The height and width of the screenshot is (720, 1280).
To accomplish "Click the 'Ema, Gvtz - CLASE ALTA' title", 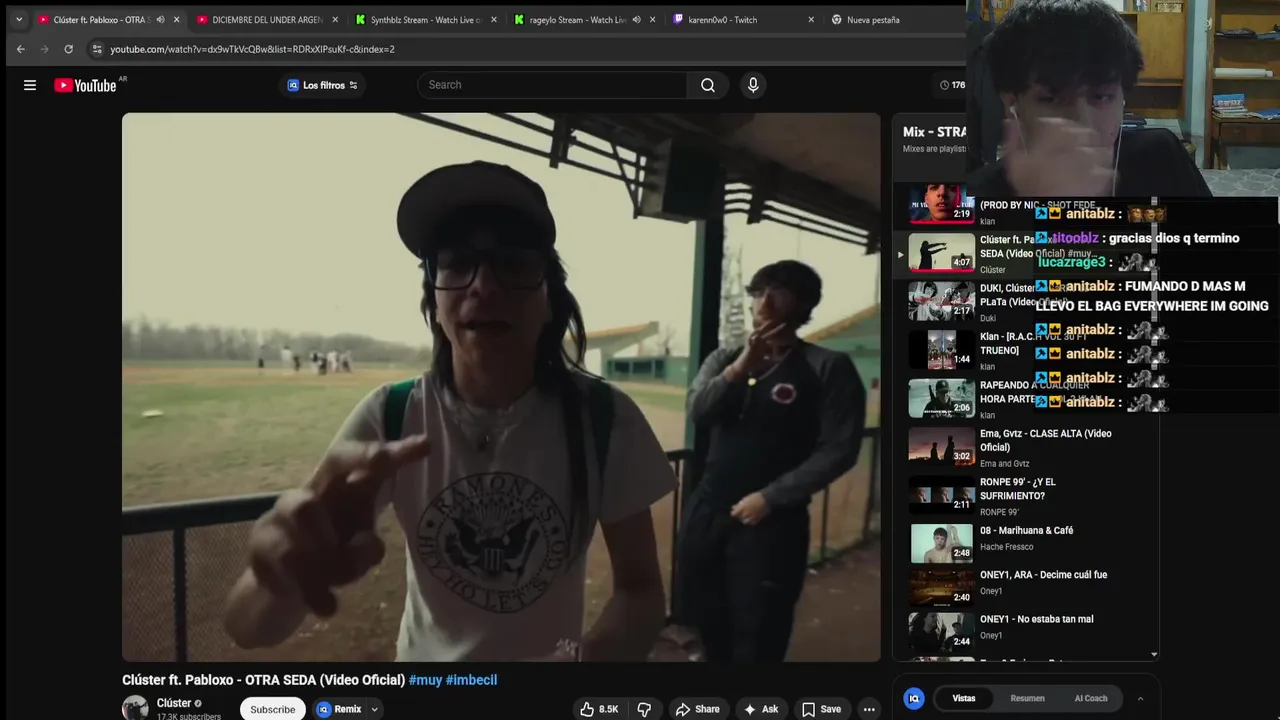I will [x=1045, y=440].
